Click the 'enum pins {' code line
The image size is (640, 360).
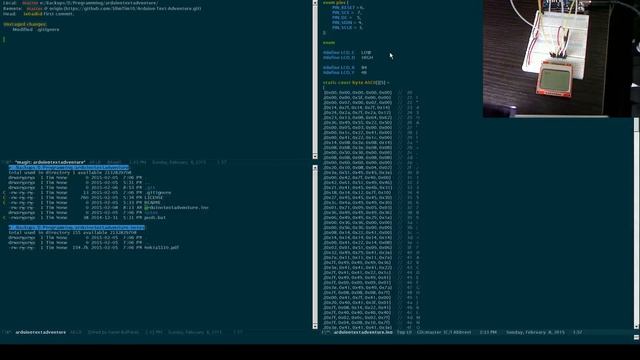[335, 2]
